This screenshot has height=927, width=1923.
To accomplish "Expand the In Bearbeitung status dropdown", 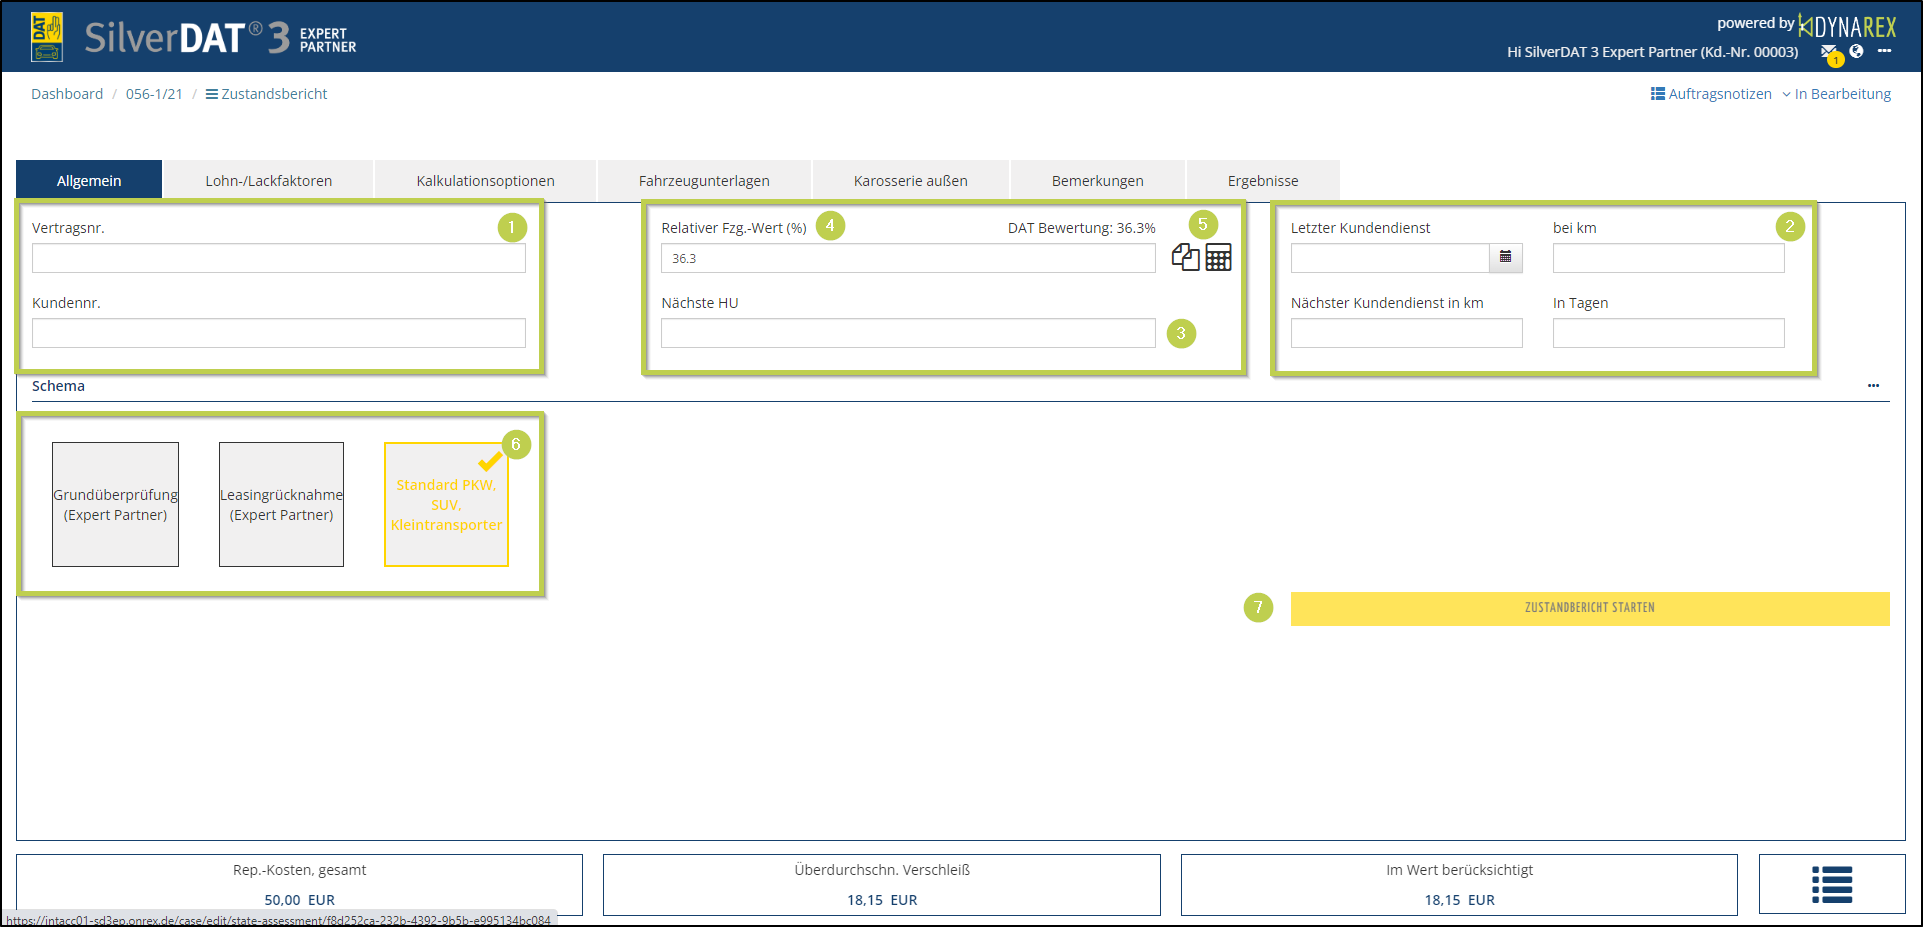I will click(1836, 94).
